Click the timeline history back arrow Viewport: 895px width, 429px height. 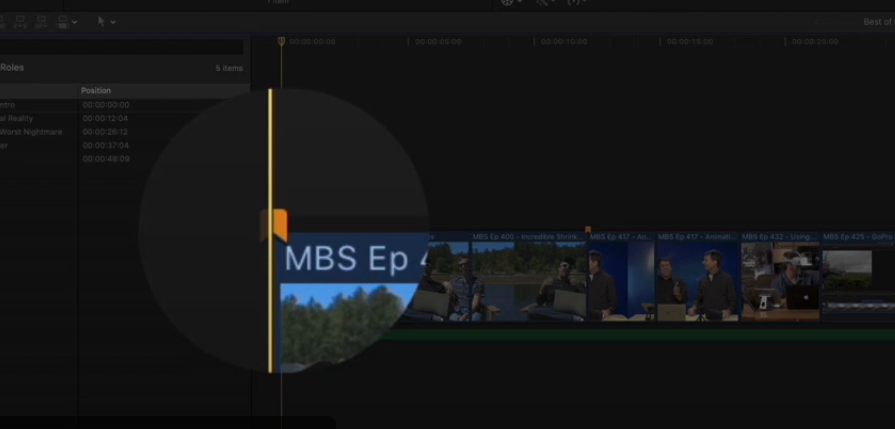817,22
